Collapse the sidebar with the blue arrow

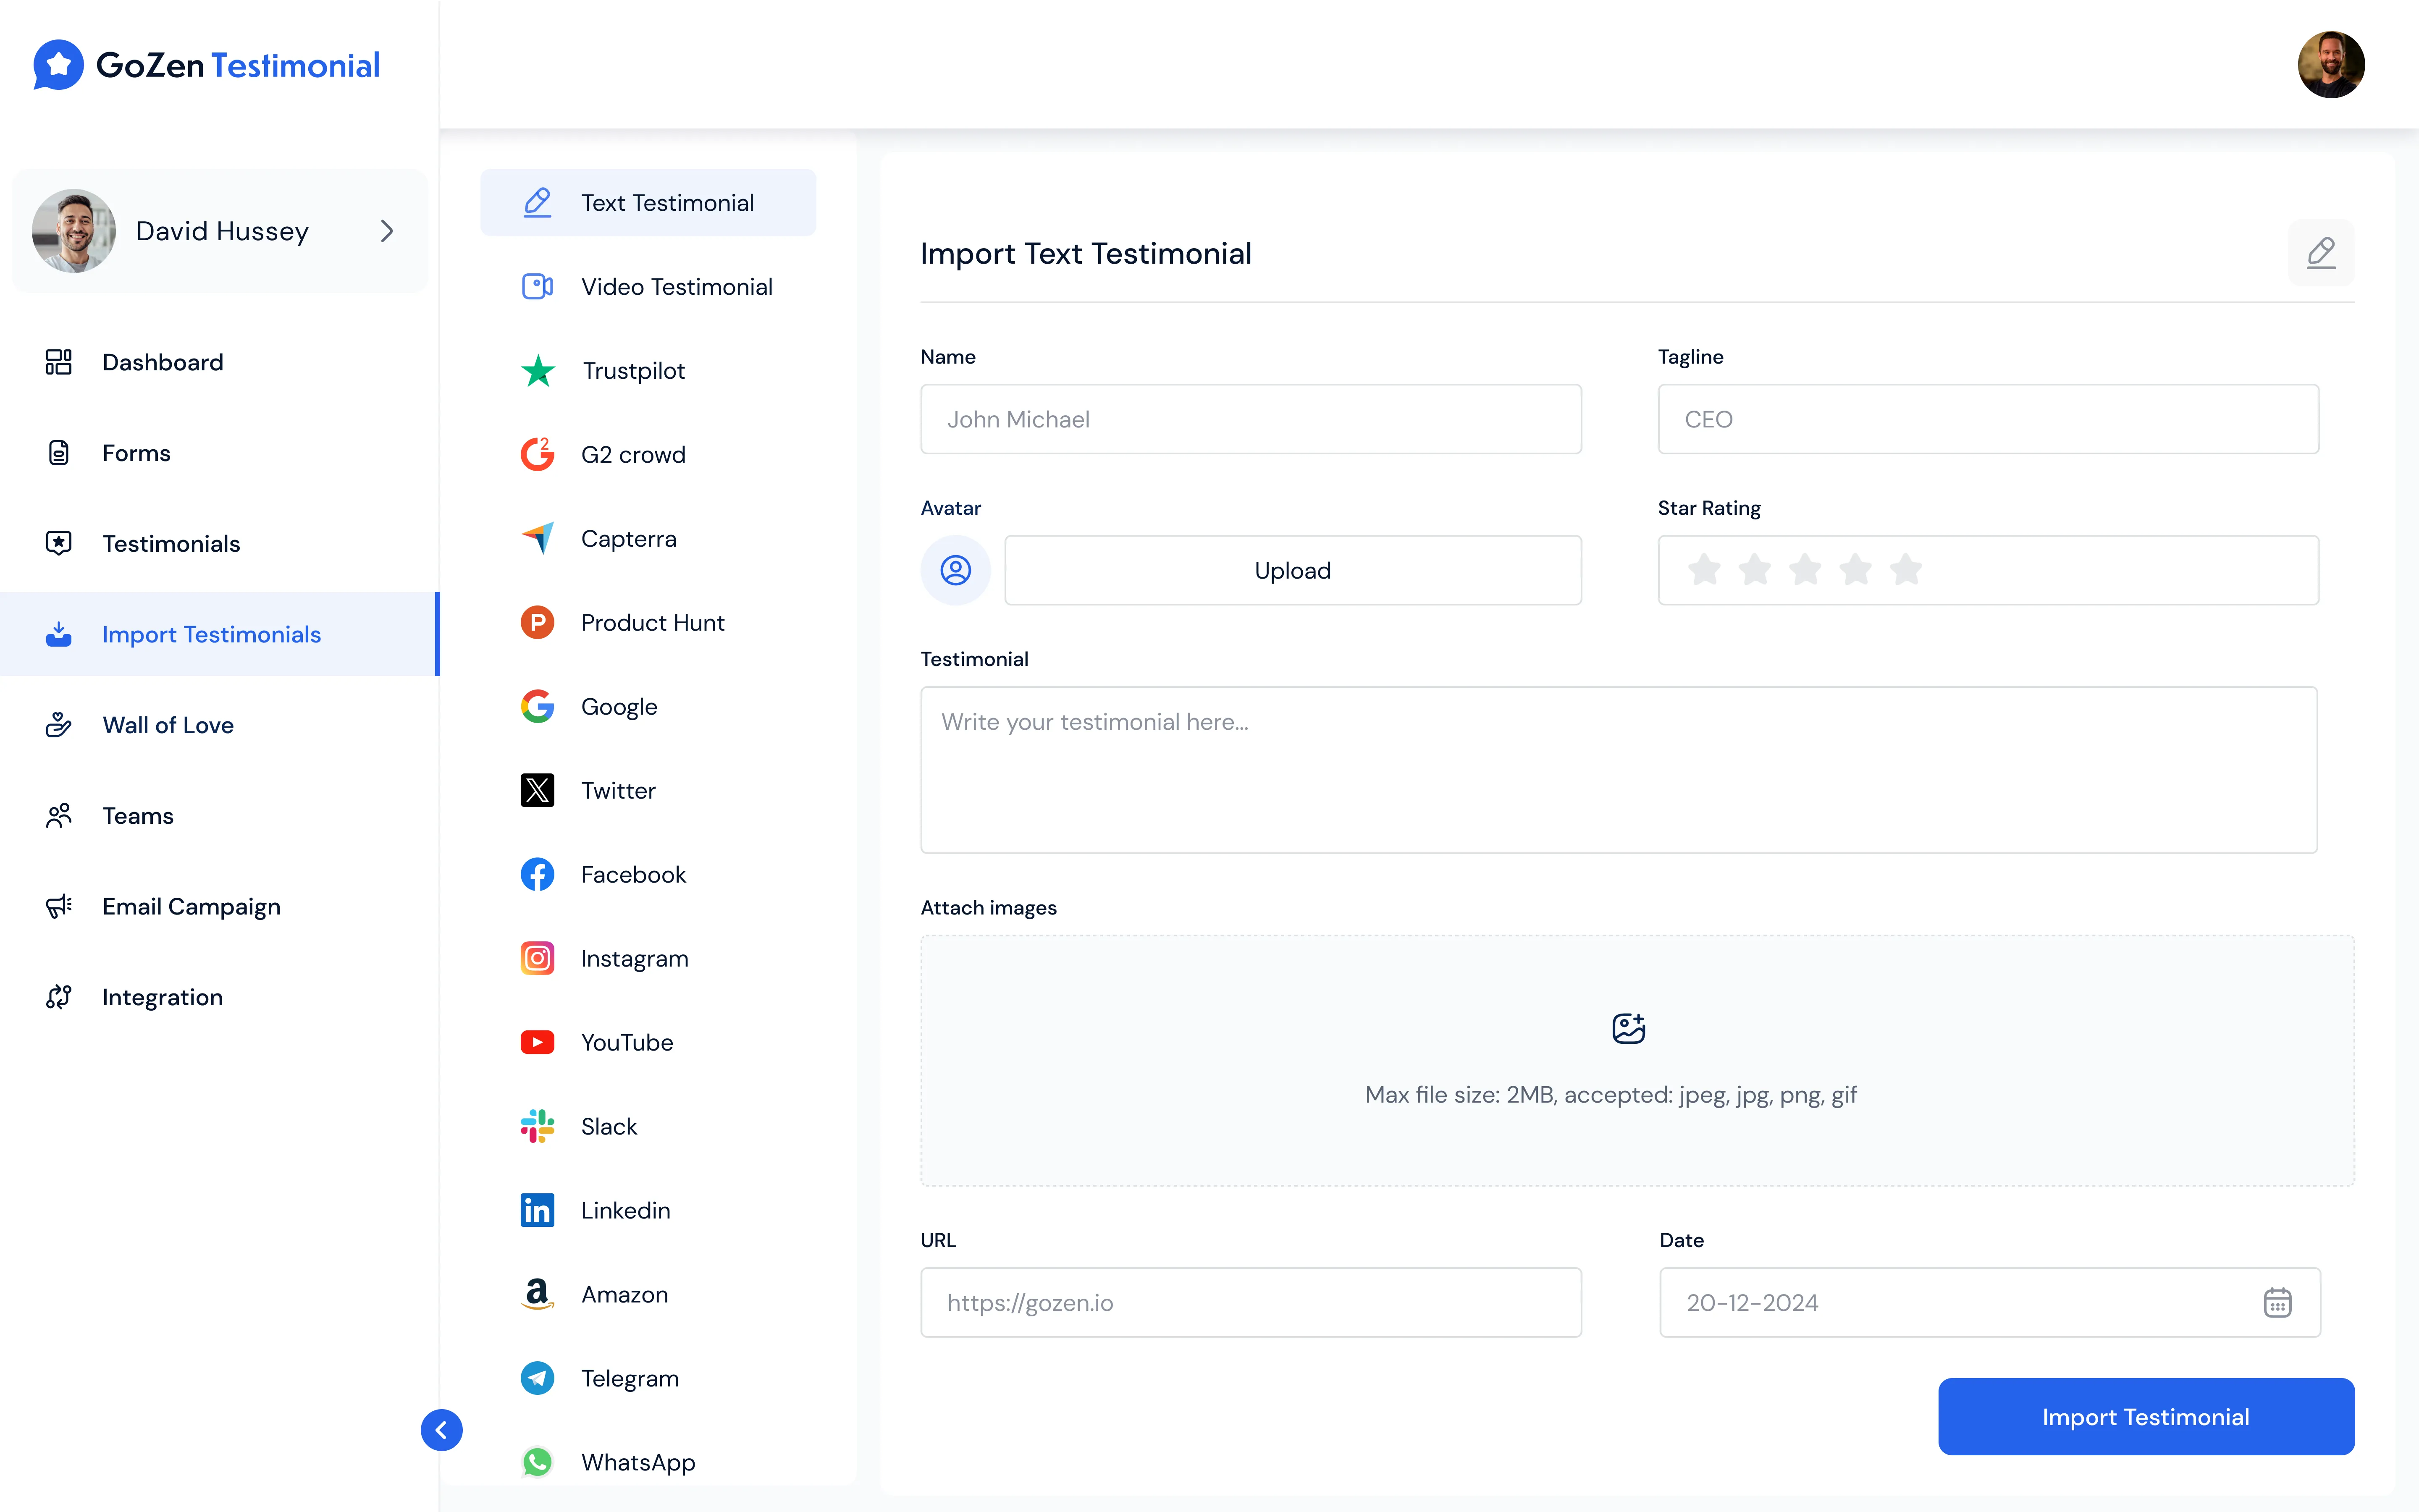pyautogui.click(x=441, y=1430)
